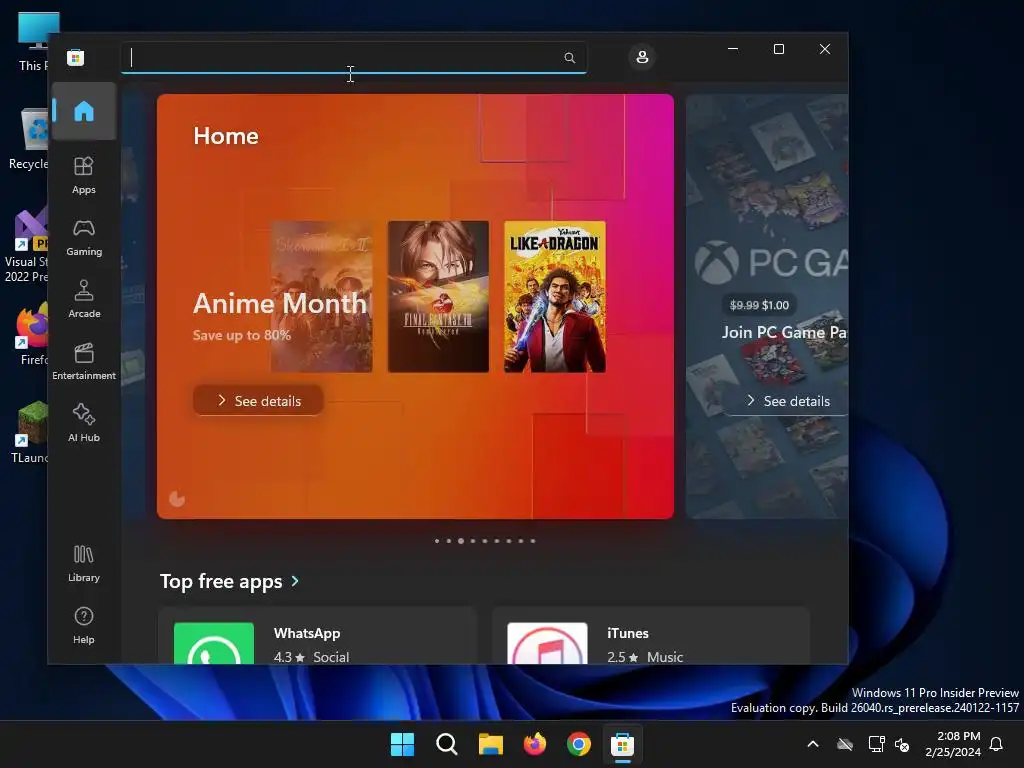Open the Windows Start menu
Screen dimensions: 1024x768
tap(402, 744)
